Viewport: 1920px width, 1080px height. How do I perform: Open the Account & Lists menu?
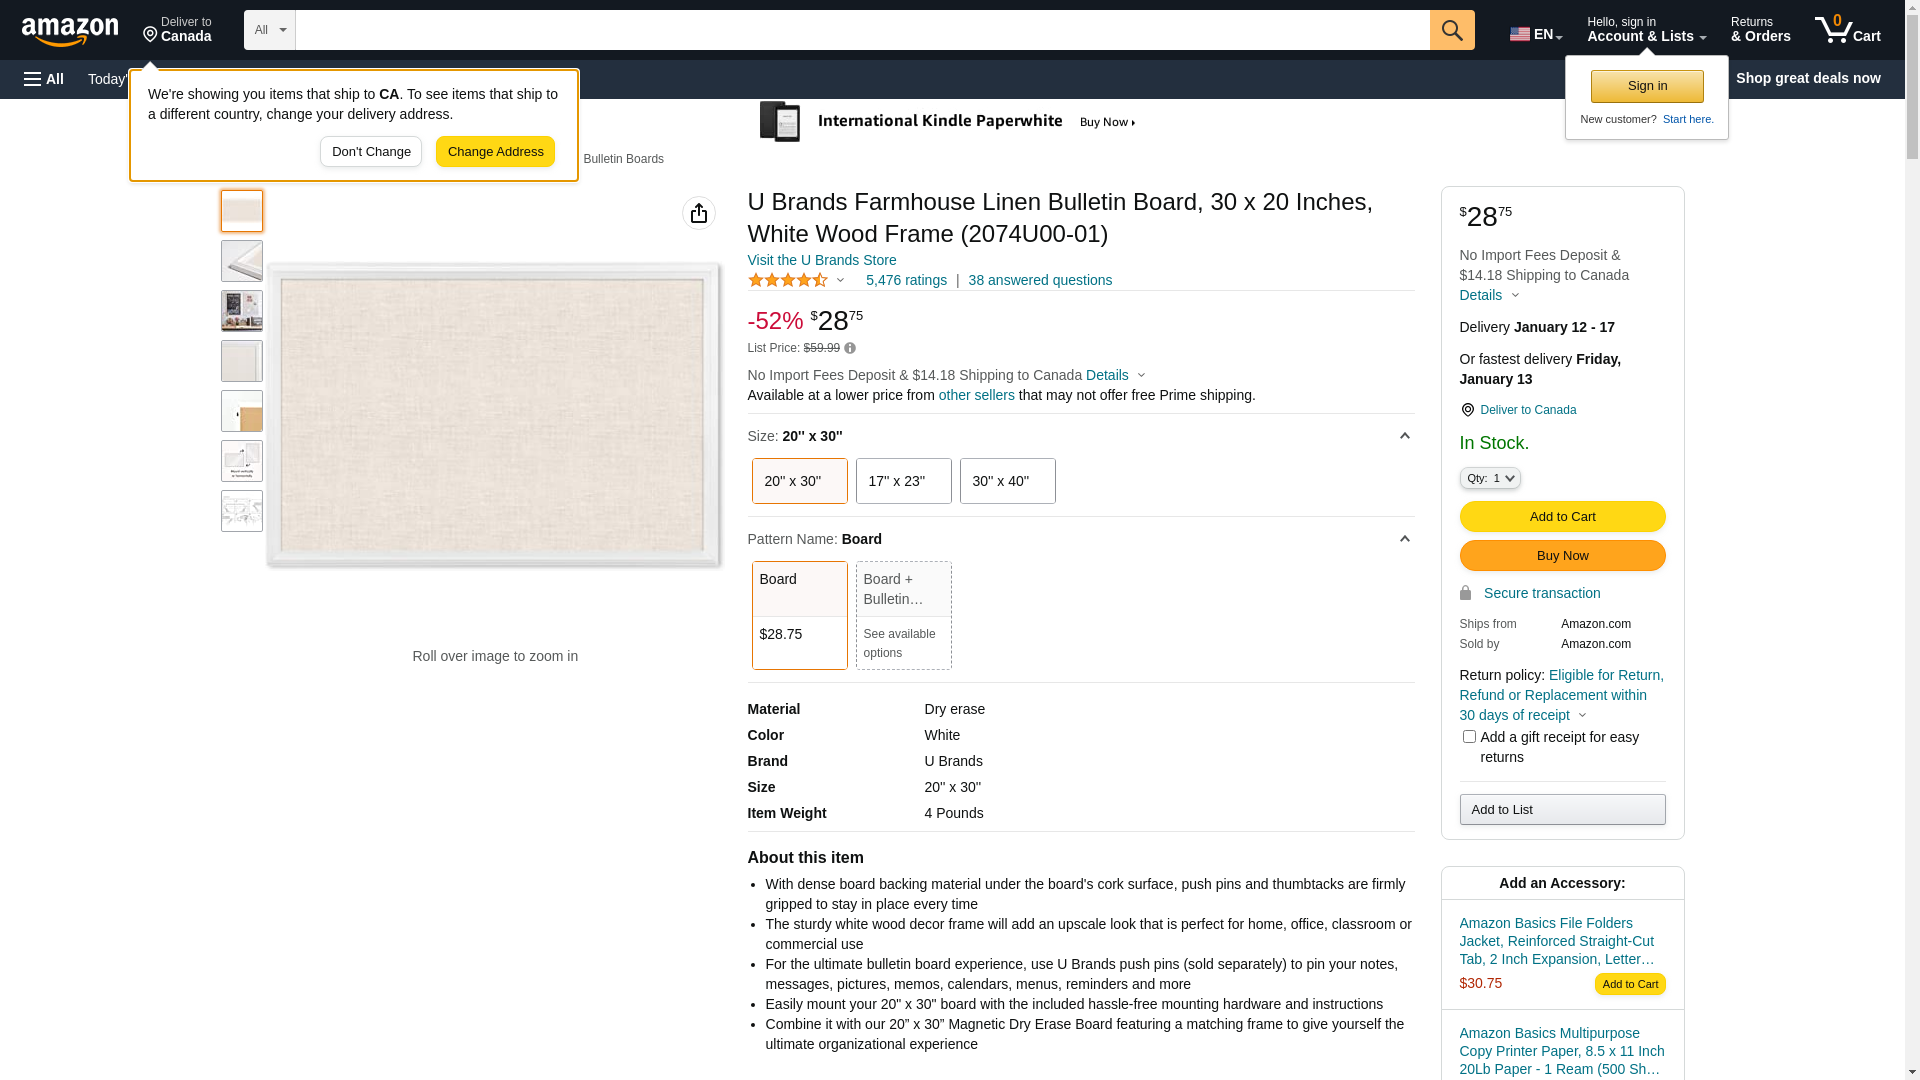[x=1646, y=30]
